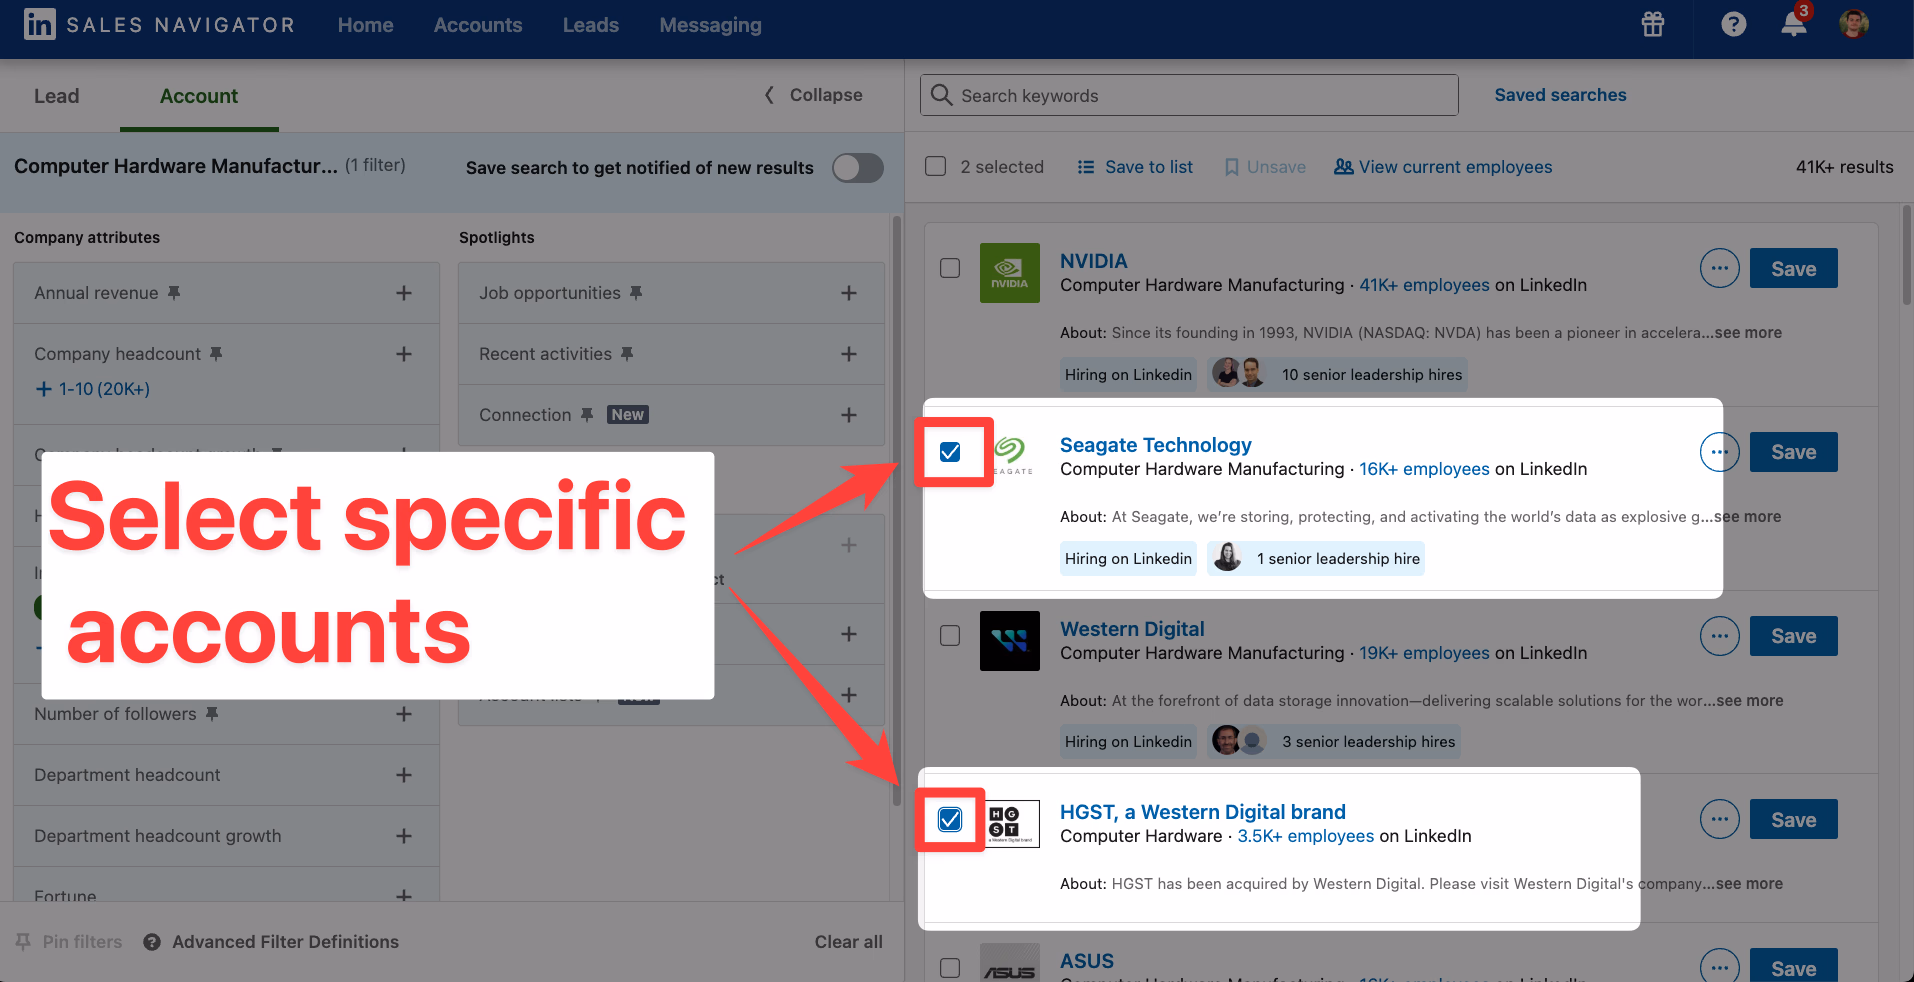Image resolution: width=1914 pixels, height=982 pixels.
Task: Switch to the Lead tab
Action: pos(56,96)
